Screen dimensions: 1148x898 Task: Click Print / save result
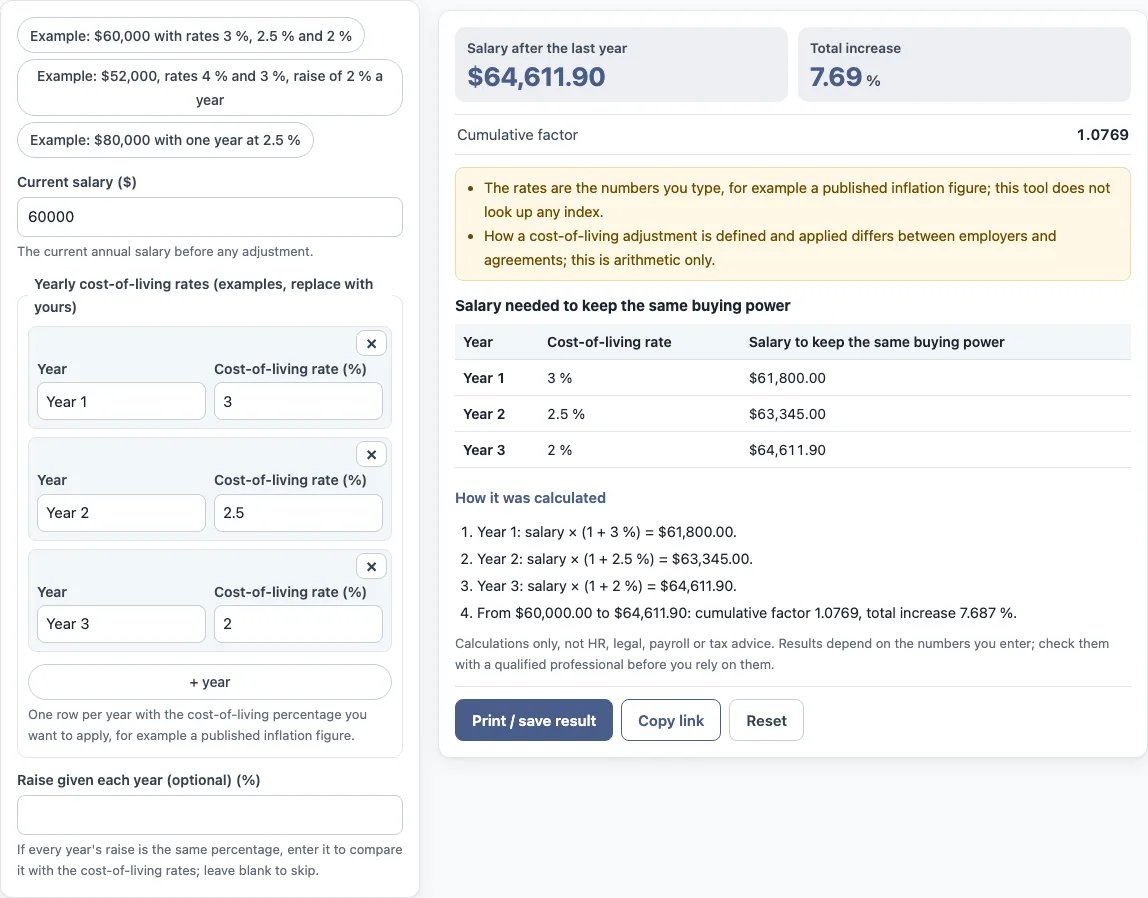click(534, 720)
